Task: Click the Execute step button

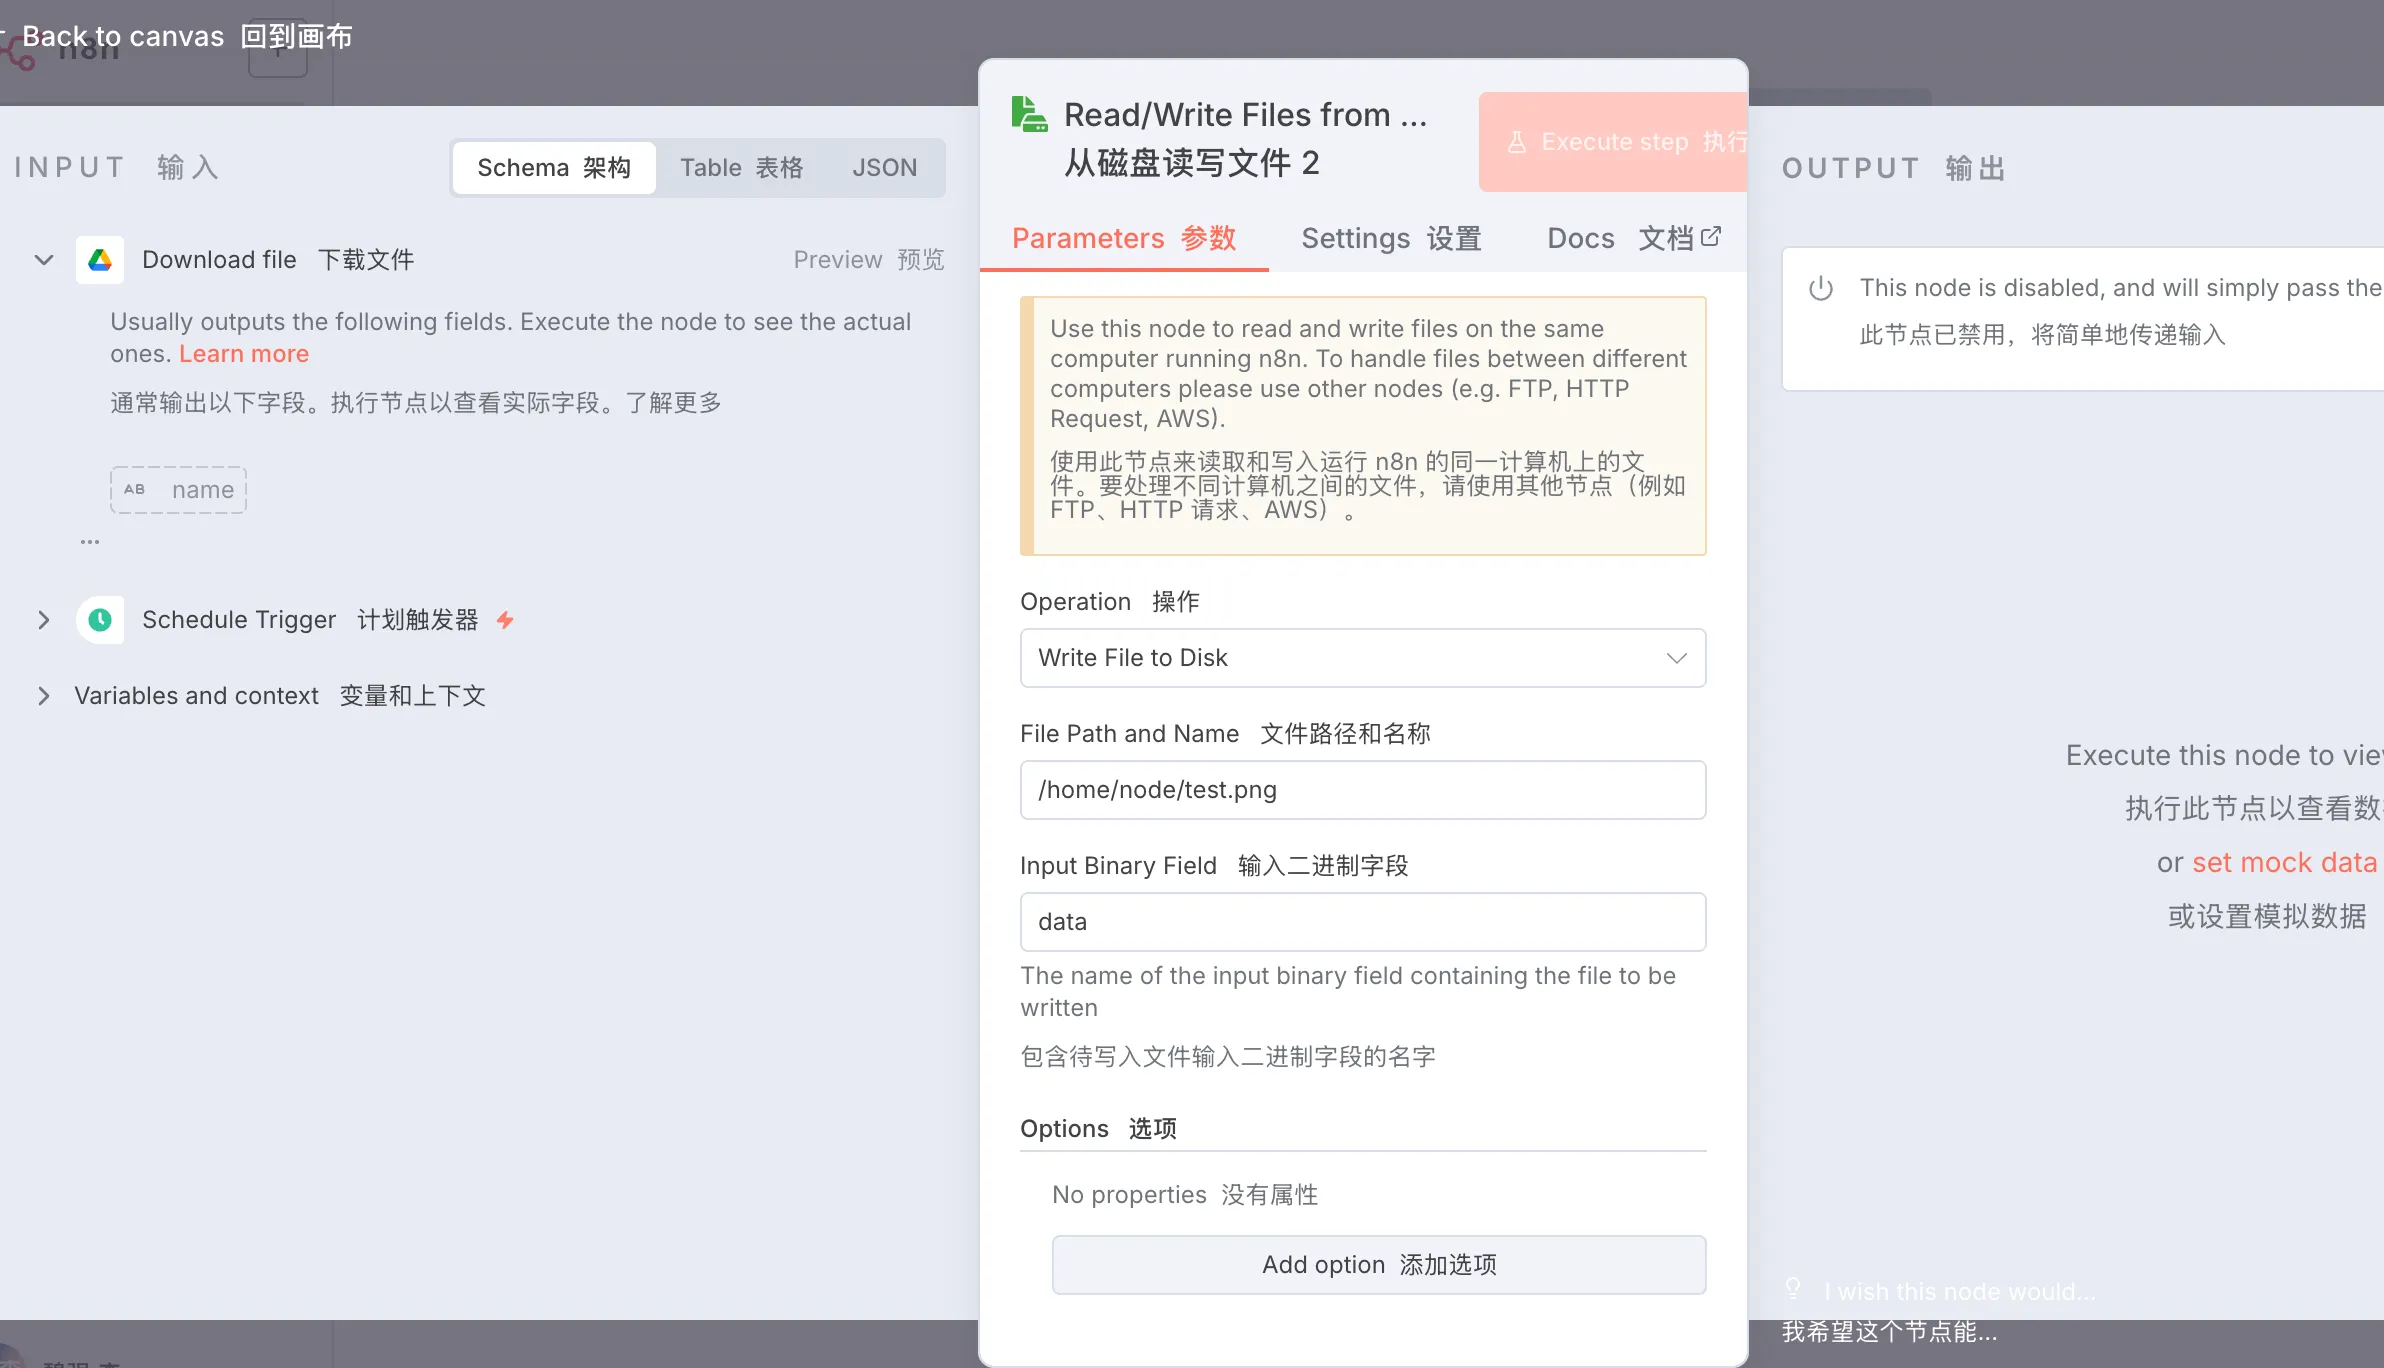Action: (1613, 142)
